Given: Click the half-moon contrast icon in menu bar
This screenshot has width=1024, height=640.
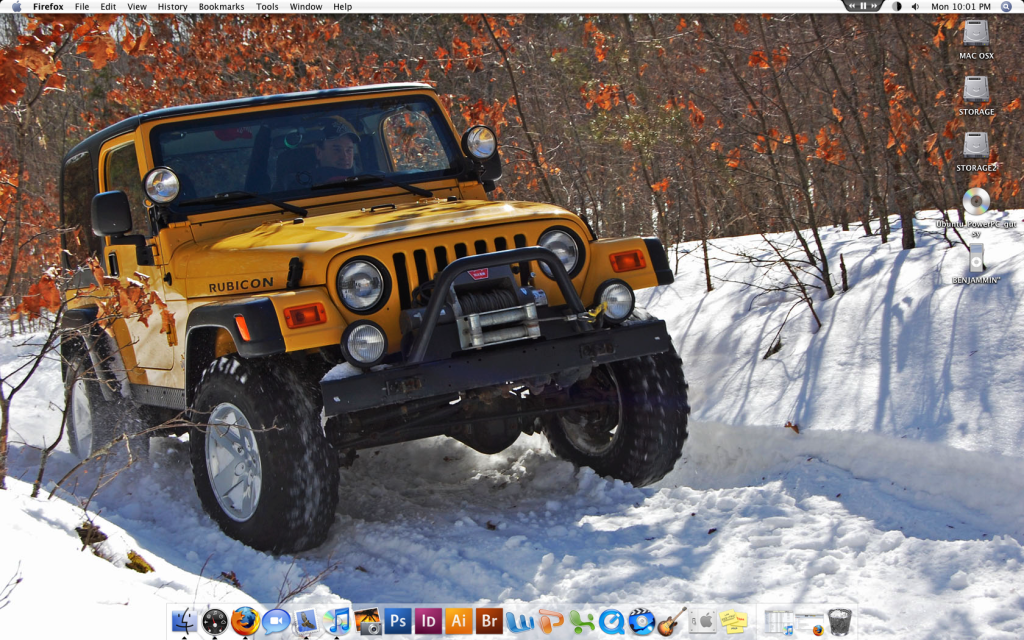Looking at the screenshot, I should click(x=897, y=7).
